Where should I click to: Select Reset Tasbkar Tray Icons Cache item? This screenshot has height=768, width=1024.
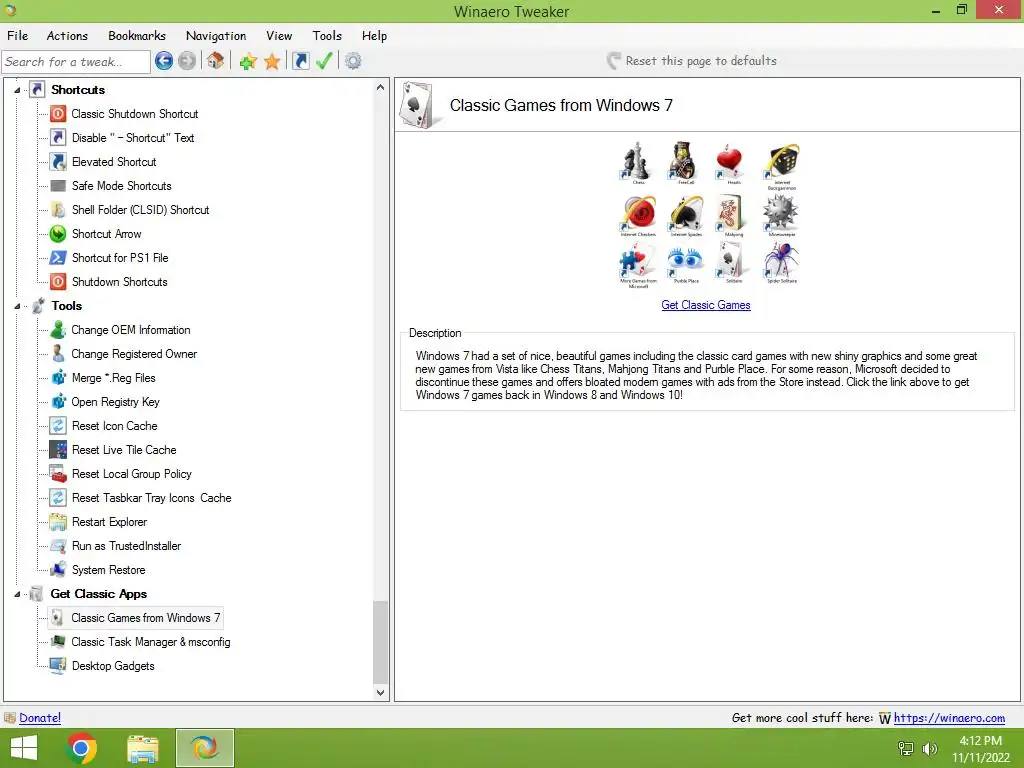pyautogui.click(x=152, y=498)
